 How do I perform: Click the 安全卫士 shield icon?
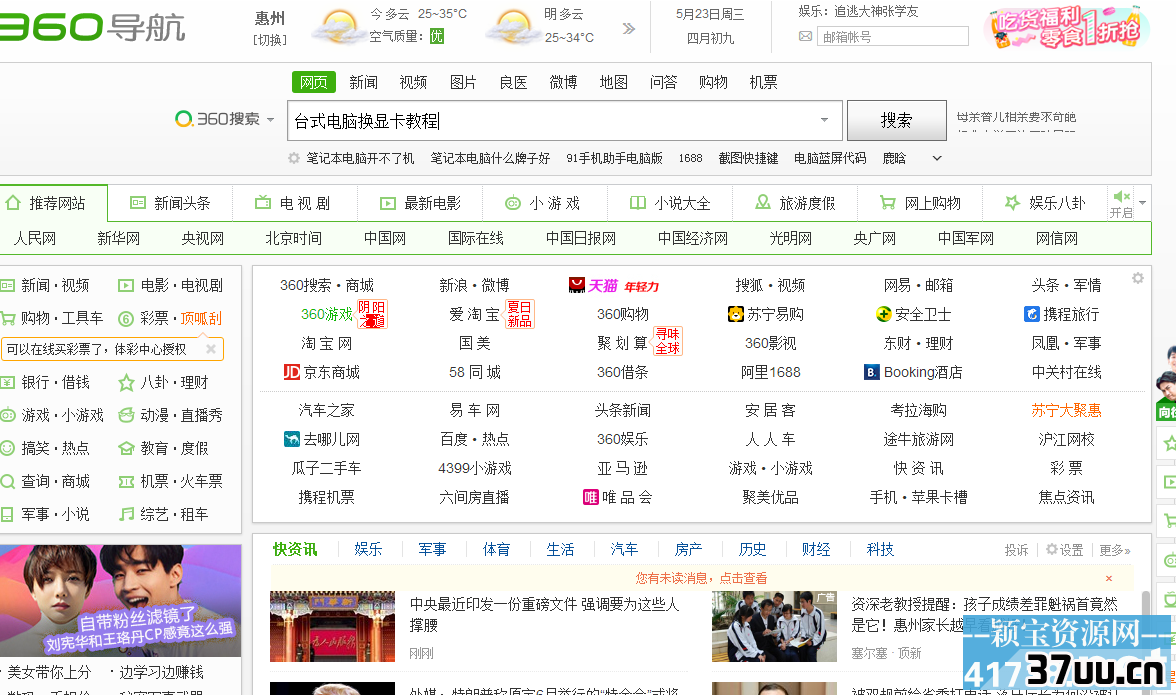(884, 314)
